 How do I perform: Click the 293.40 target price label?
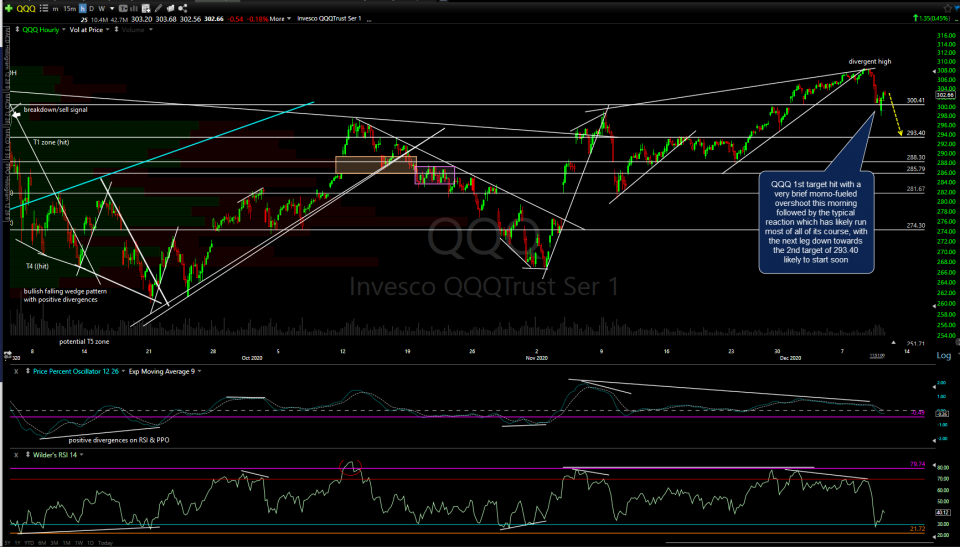point(916,133)
